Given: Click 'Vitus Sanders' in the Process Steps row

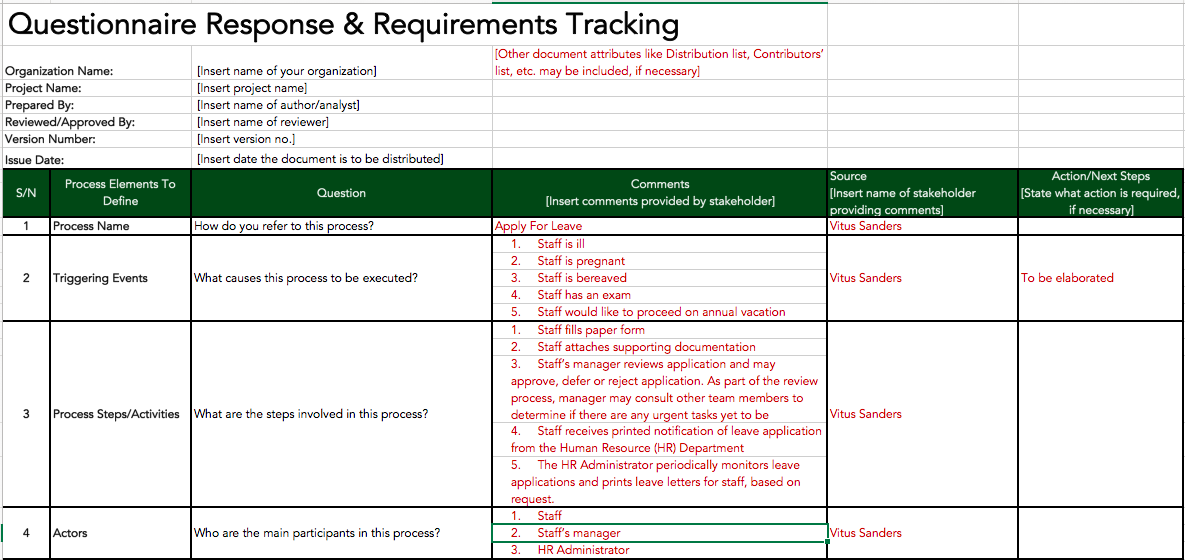Looking at the screenshot, I should (x=923, y=414).
